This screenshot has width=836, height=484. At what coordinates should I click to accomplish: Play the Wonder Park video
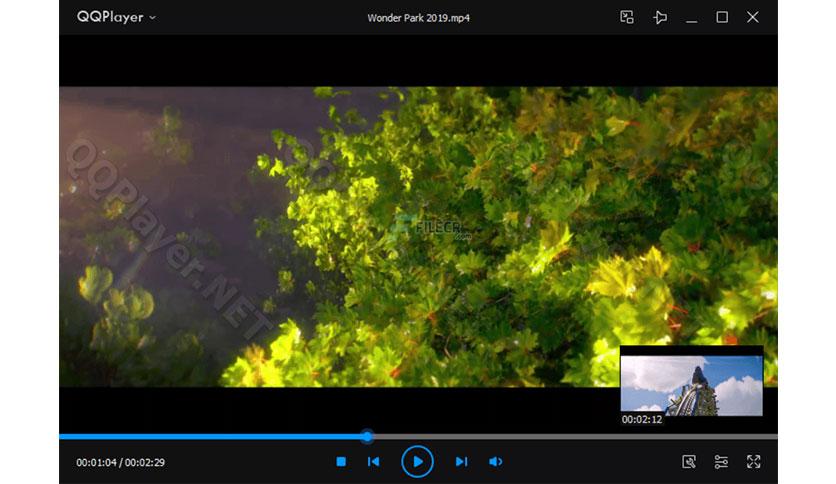[x=417, y=462]
